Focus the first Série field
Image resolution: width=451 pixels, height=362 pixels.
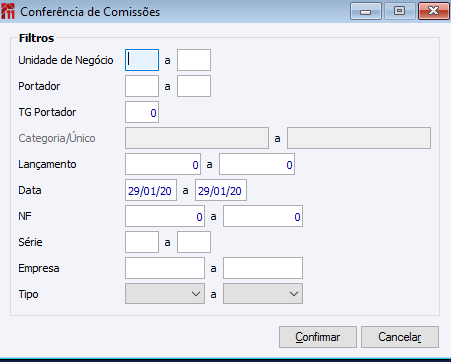coord(142,242)
